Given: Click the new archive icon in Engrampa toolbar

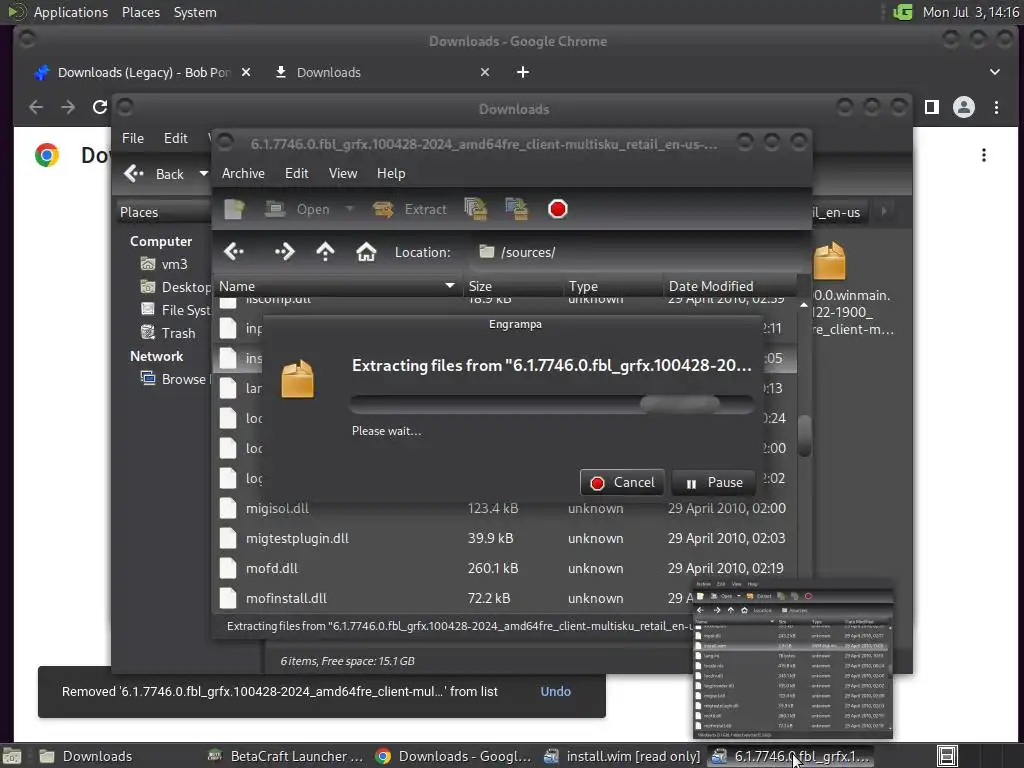Looking at the screenshot, I should pos(234,209).
